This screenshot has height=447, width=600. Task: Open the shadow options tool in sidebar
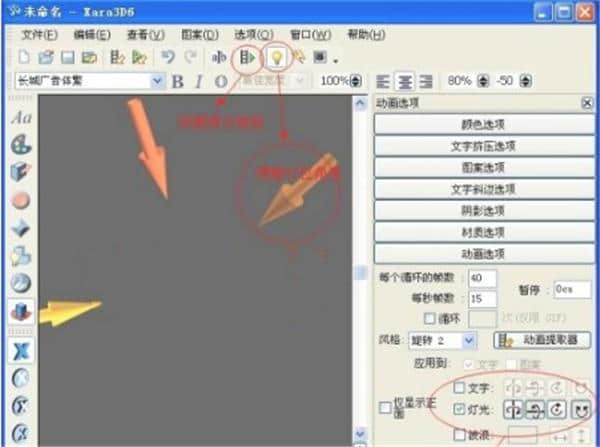click(x=21, y=256)
